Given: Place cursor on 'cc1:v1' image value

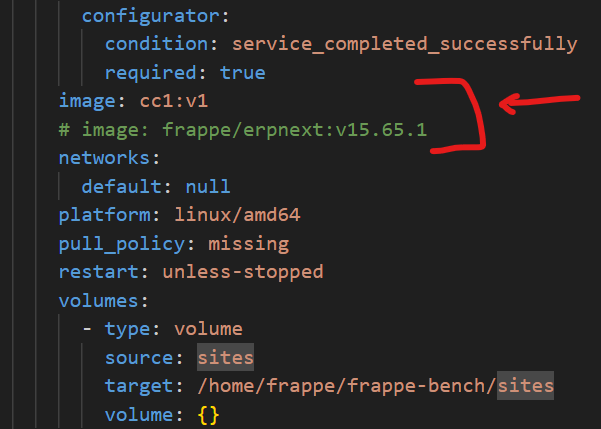Looking at the screenshot, I should pyautogui.click(x=174, y=101).
